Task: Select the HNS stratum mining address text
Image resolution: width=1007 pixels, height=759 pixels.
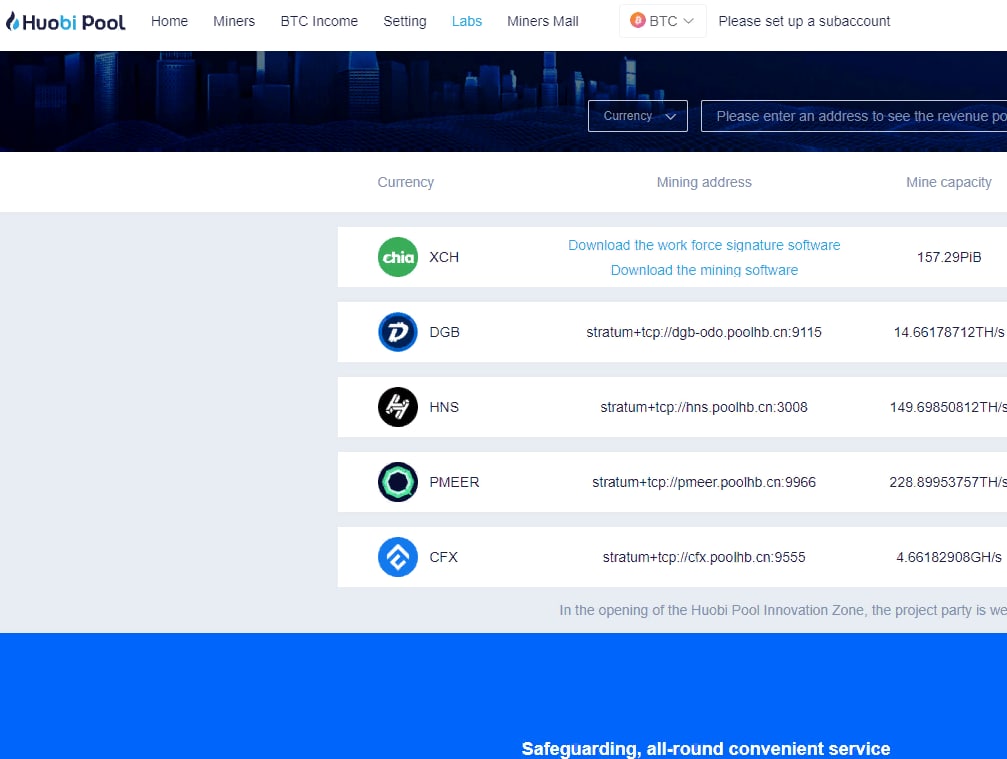Action: pyautogui.click(x=704, y=407)
